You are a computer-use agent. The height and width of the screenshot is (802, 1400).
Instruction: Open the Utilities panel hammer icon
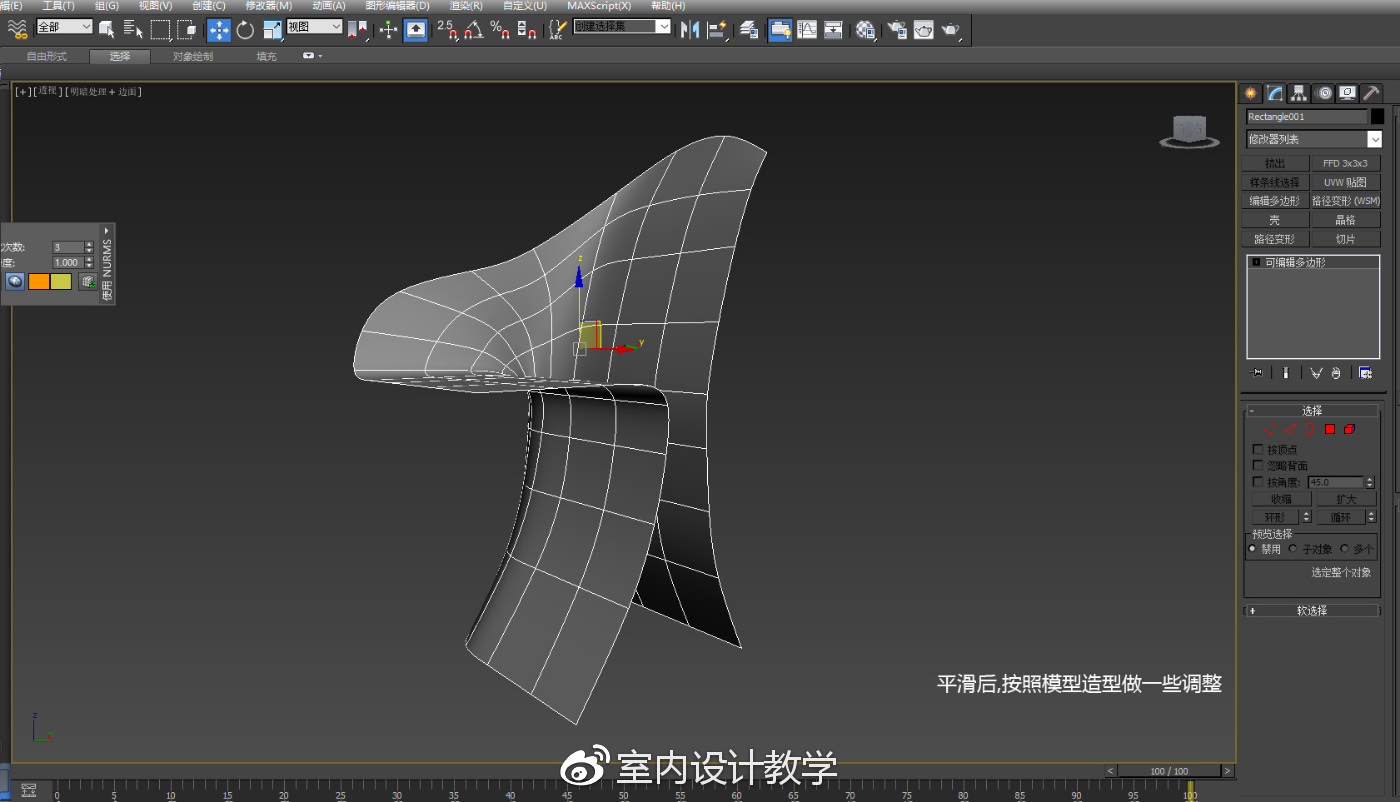click(1371, 92)
